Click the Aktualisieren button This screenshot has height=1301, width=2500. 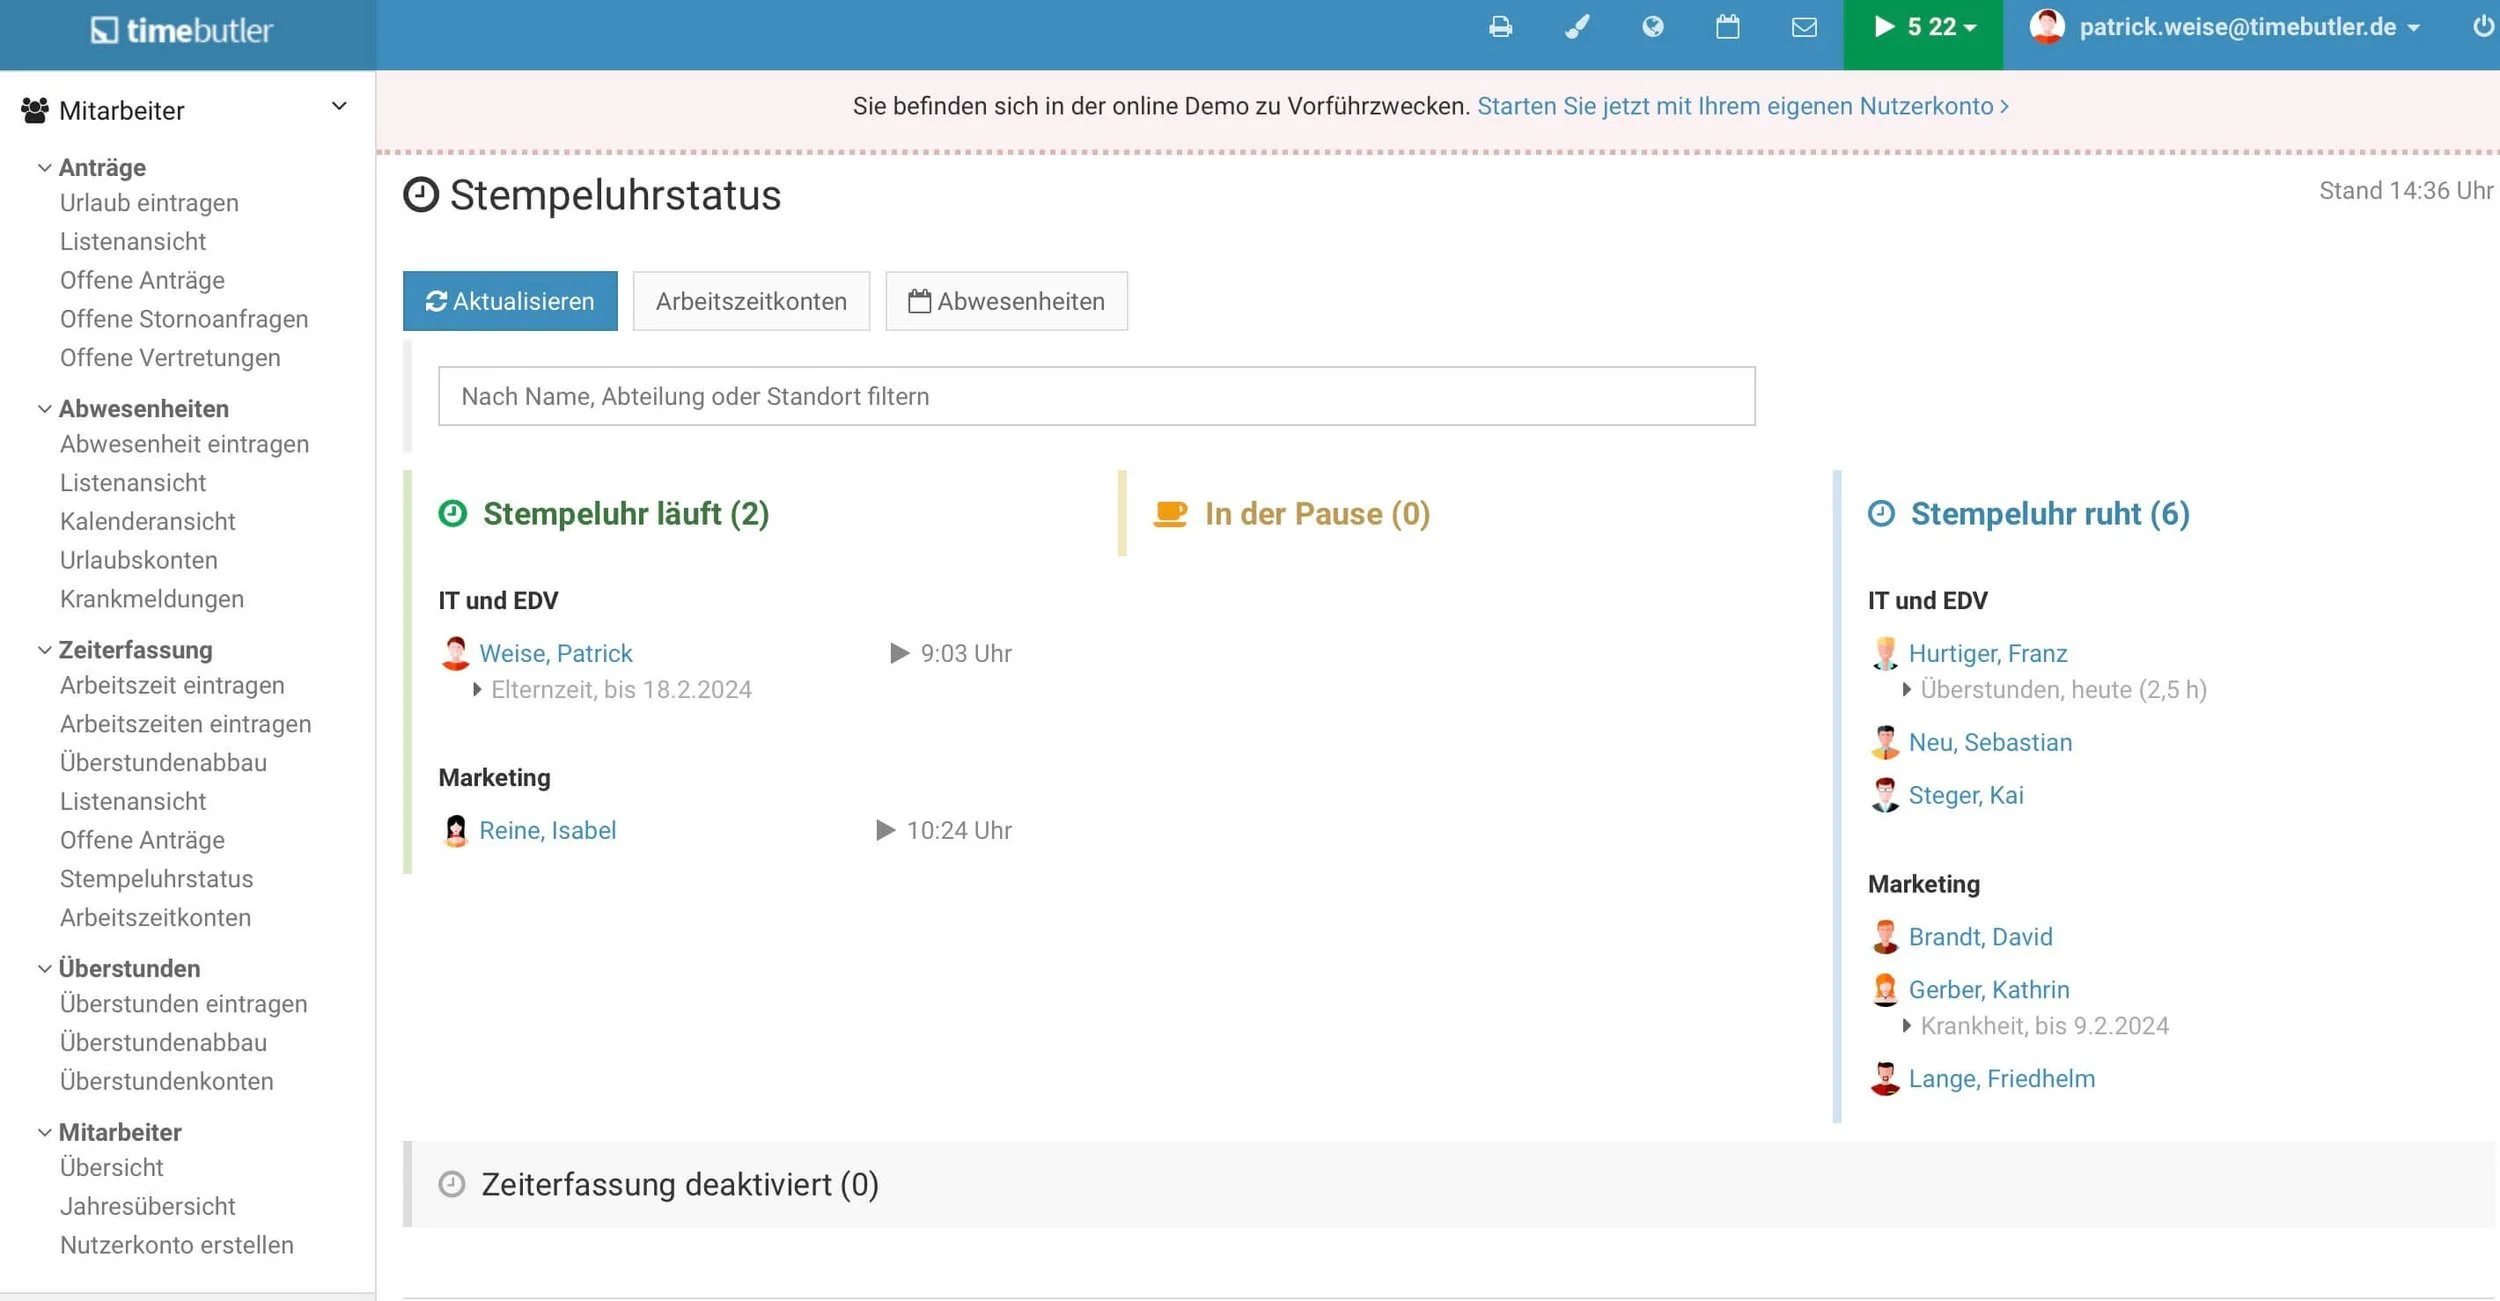coord(510,301)
